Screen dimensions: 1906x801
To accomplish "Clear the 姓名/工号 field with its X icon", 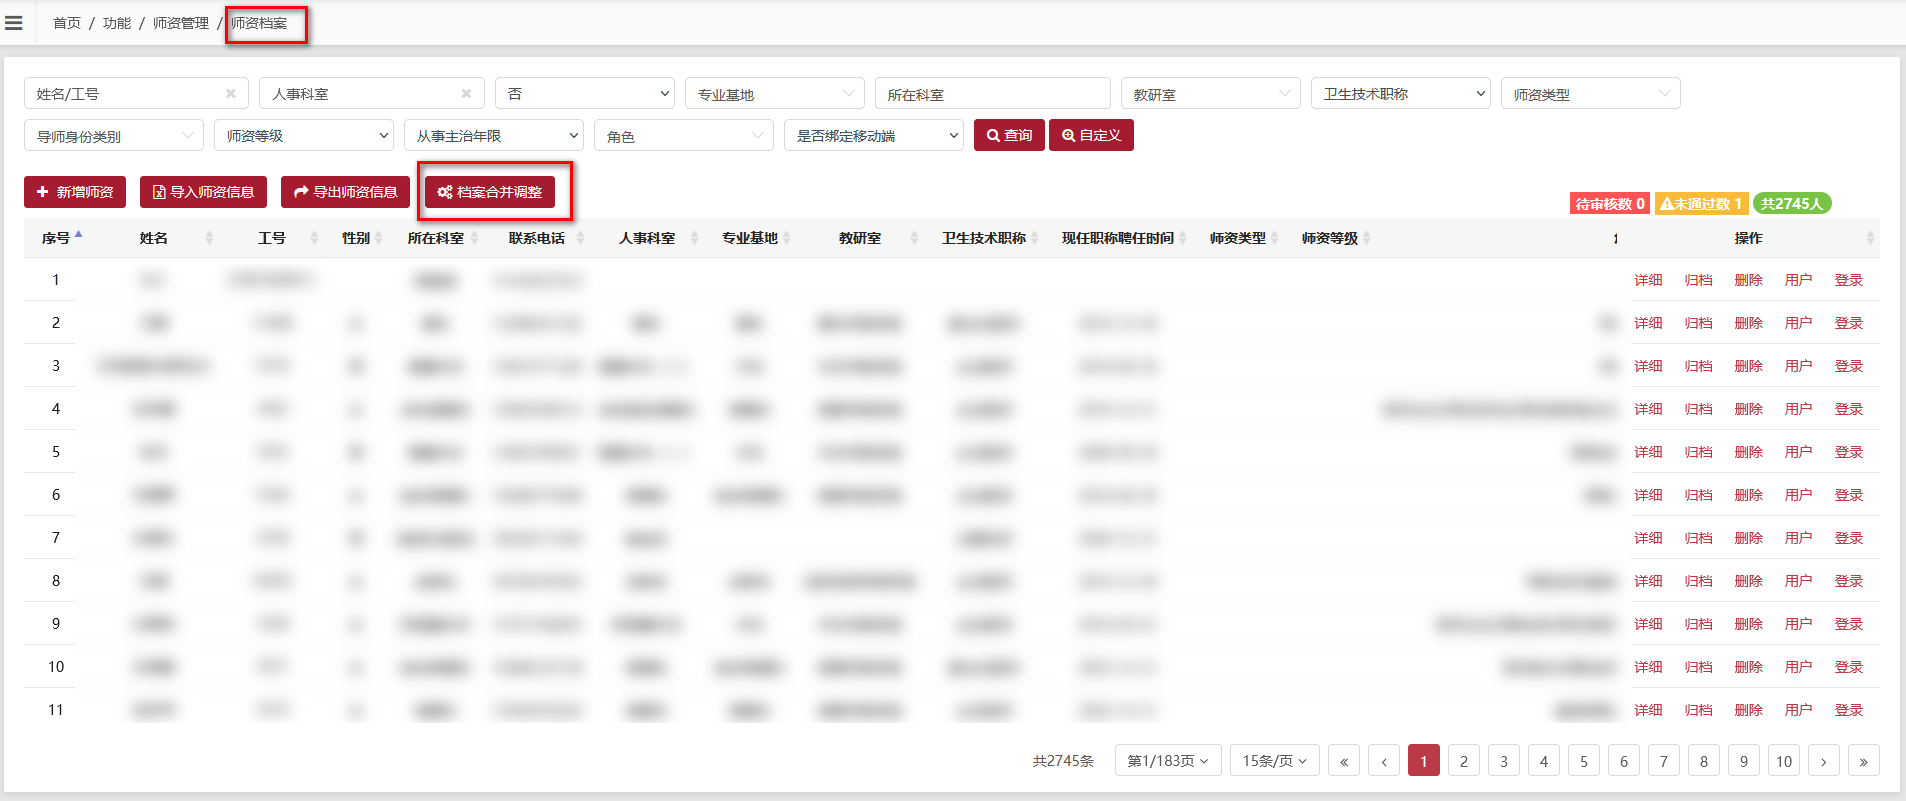I will (231, 94).
